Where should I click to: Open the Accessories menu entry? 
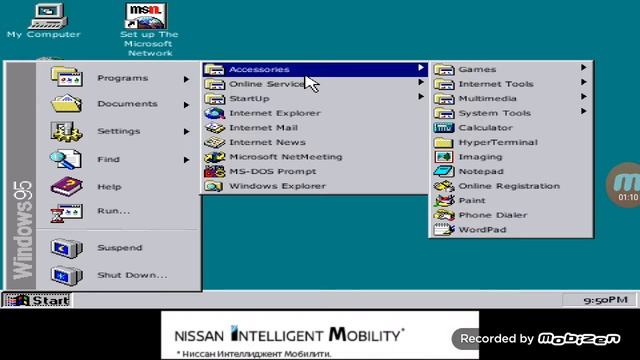315,69
